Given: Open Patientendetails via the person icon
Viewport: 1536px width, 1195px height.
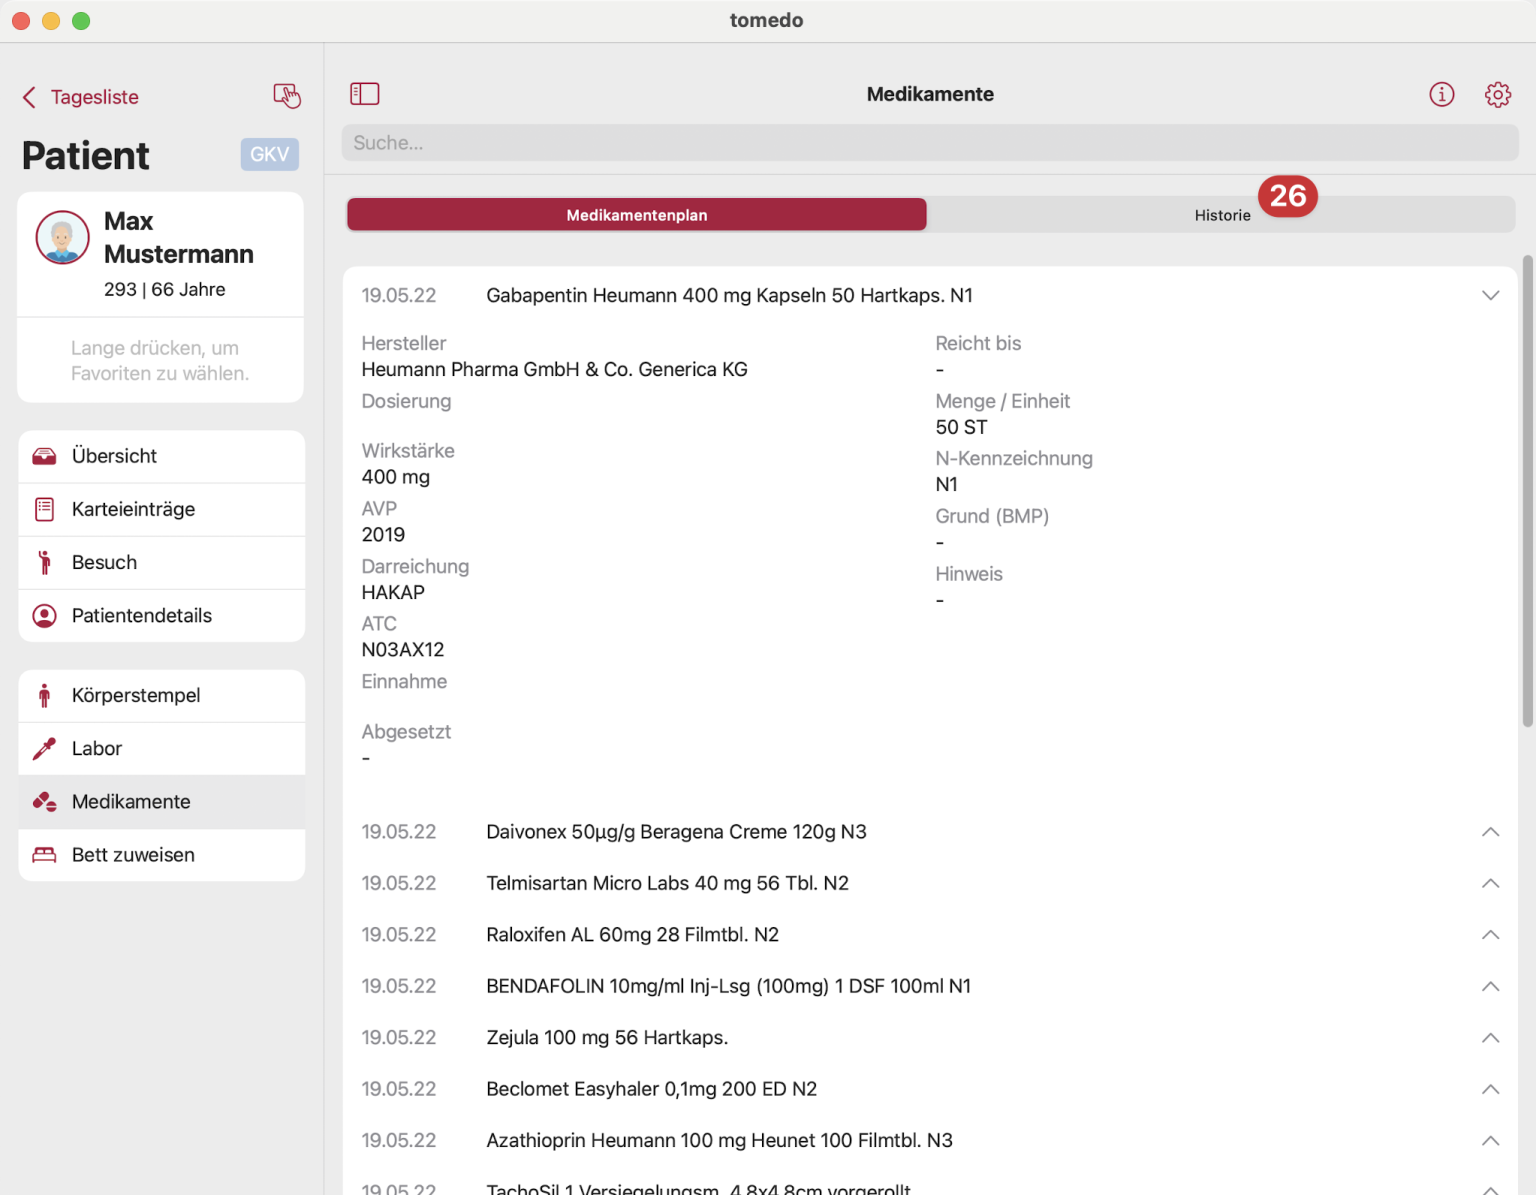Looking at the screenshot, I should coord(44,615).
